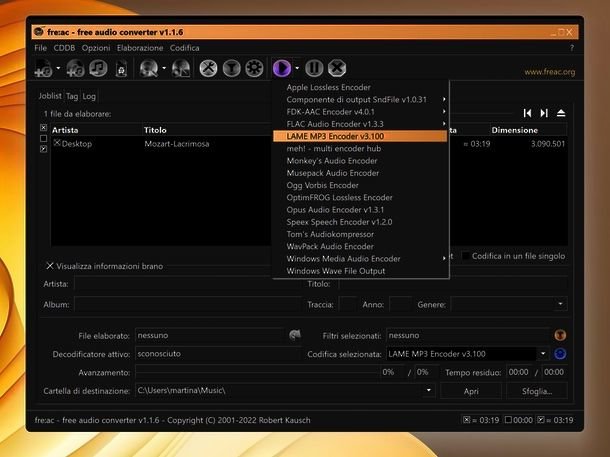The width and height of the screenshot is (610, 457).
Task: Click the music note remove-track icon
Action: pos(98,68)
